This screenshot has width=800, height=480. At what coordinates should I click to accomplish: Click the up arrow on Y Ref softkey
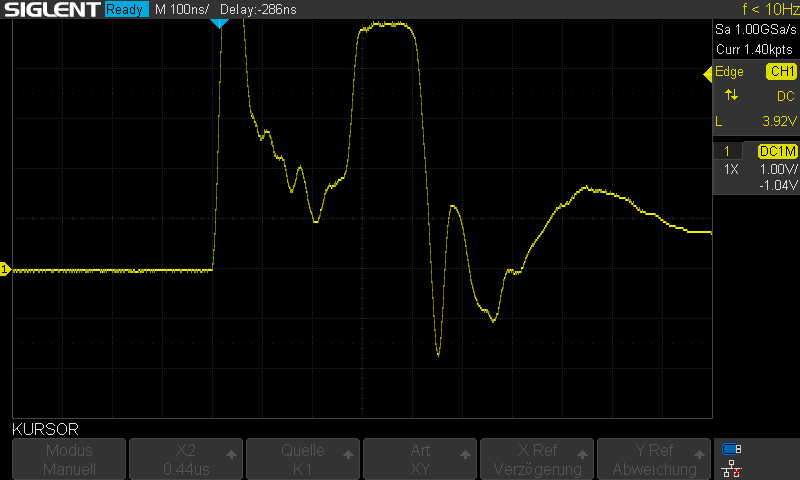click(x=699, y=454)
